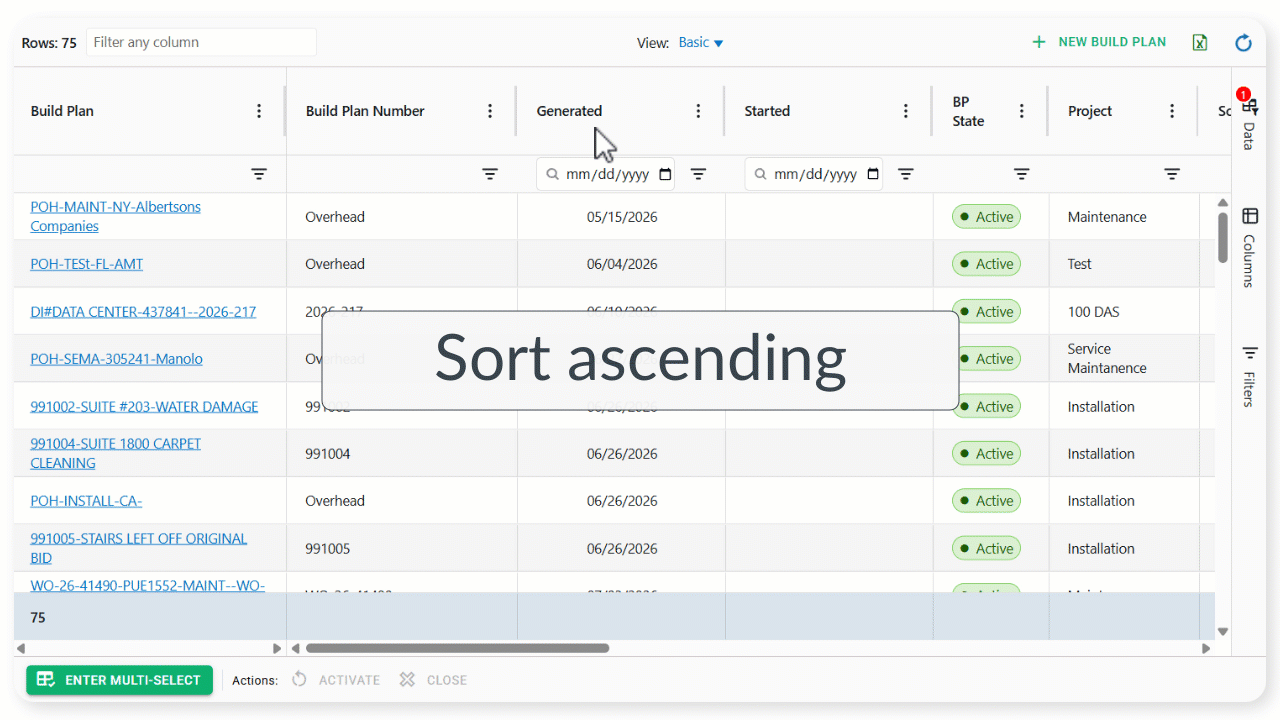
Task: Click the BP State filter icon
Action: click(1022, 174)
